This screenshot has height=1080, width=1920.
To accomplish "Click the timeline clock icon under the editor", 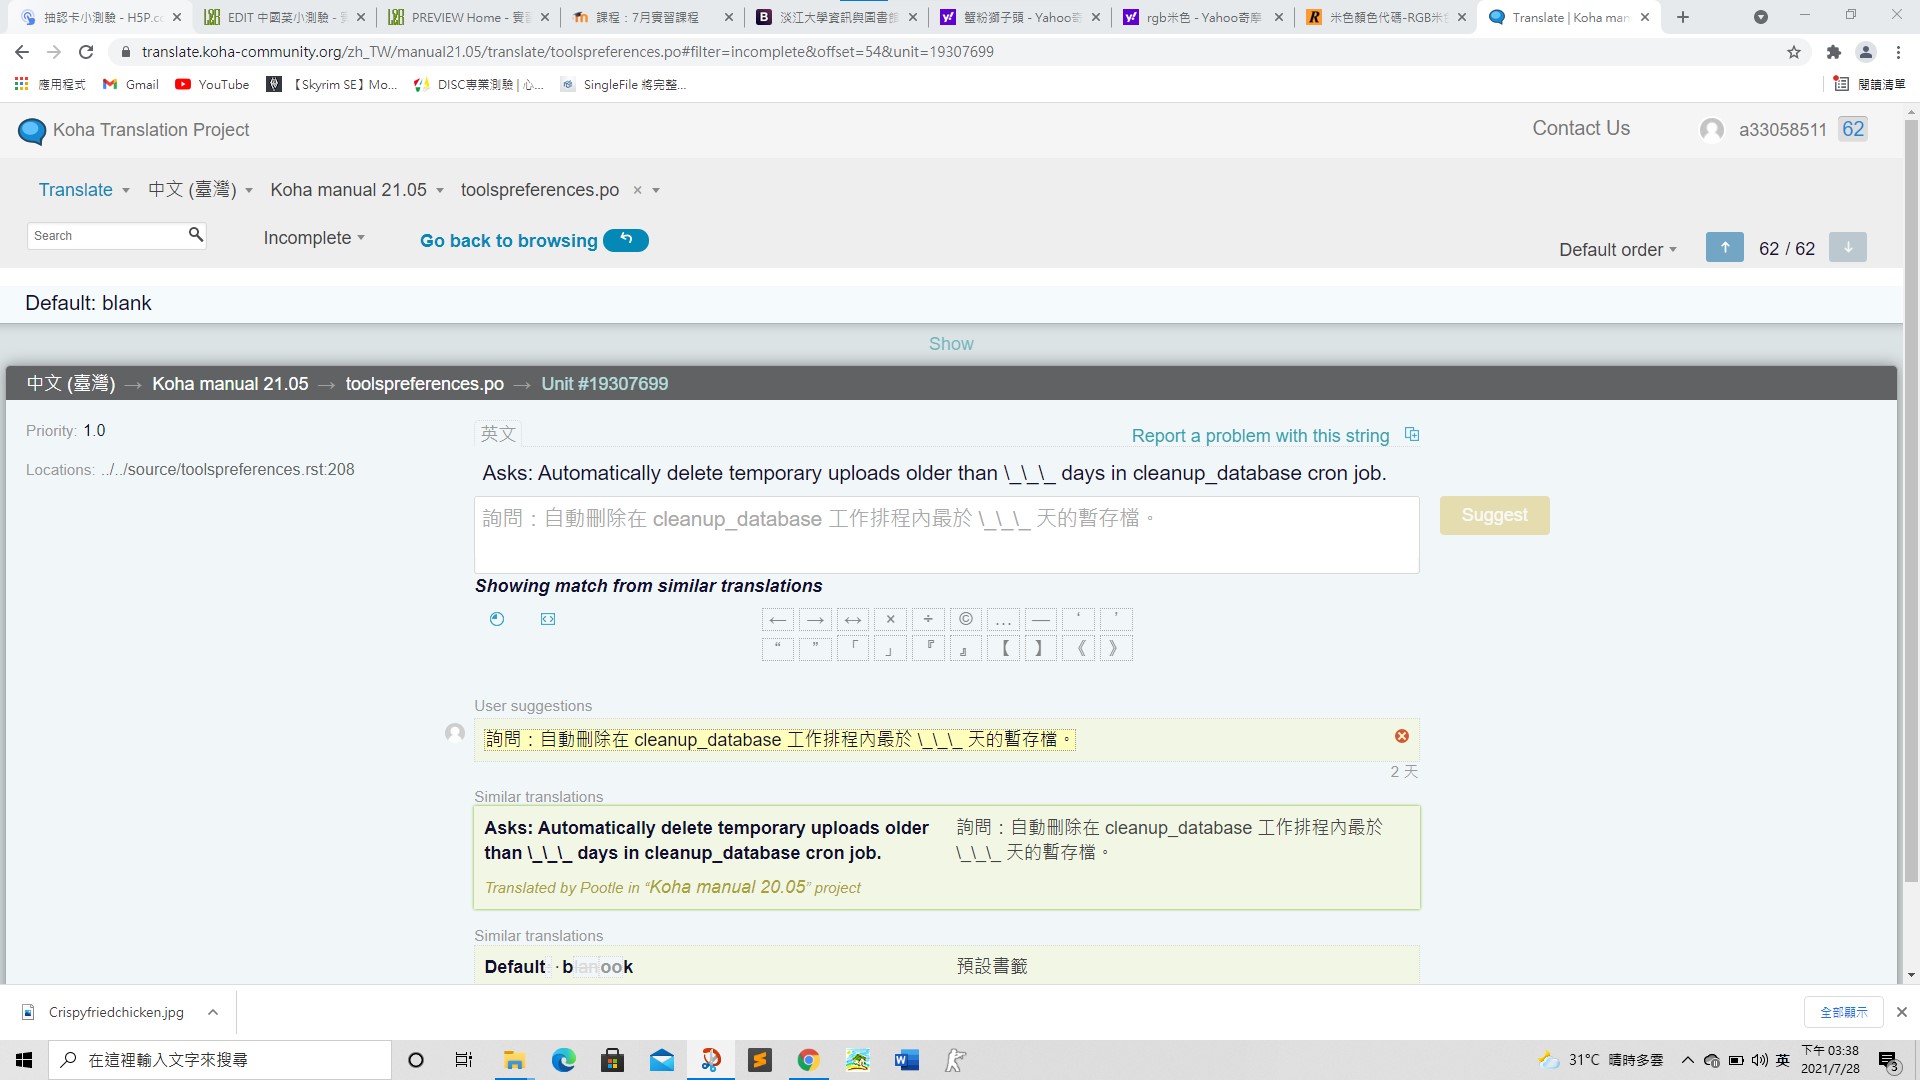I will click(497, 619).
